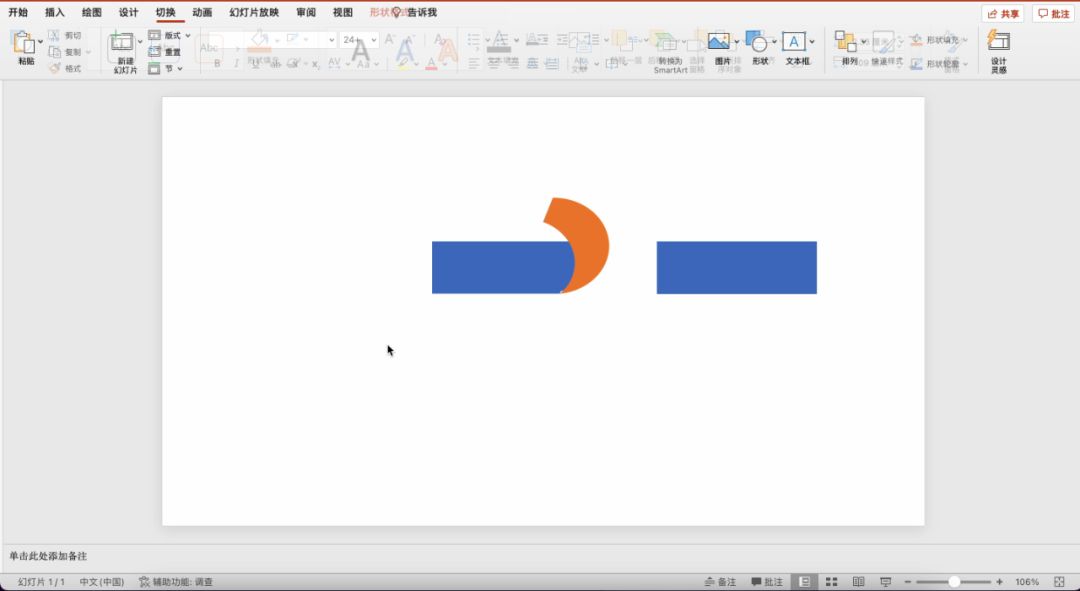Click the 排列 arrange icon
Viewport: 1080px width, 591px height.
(846, 42)
